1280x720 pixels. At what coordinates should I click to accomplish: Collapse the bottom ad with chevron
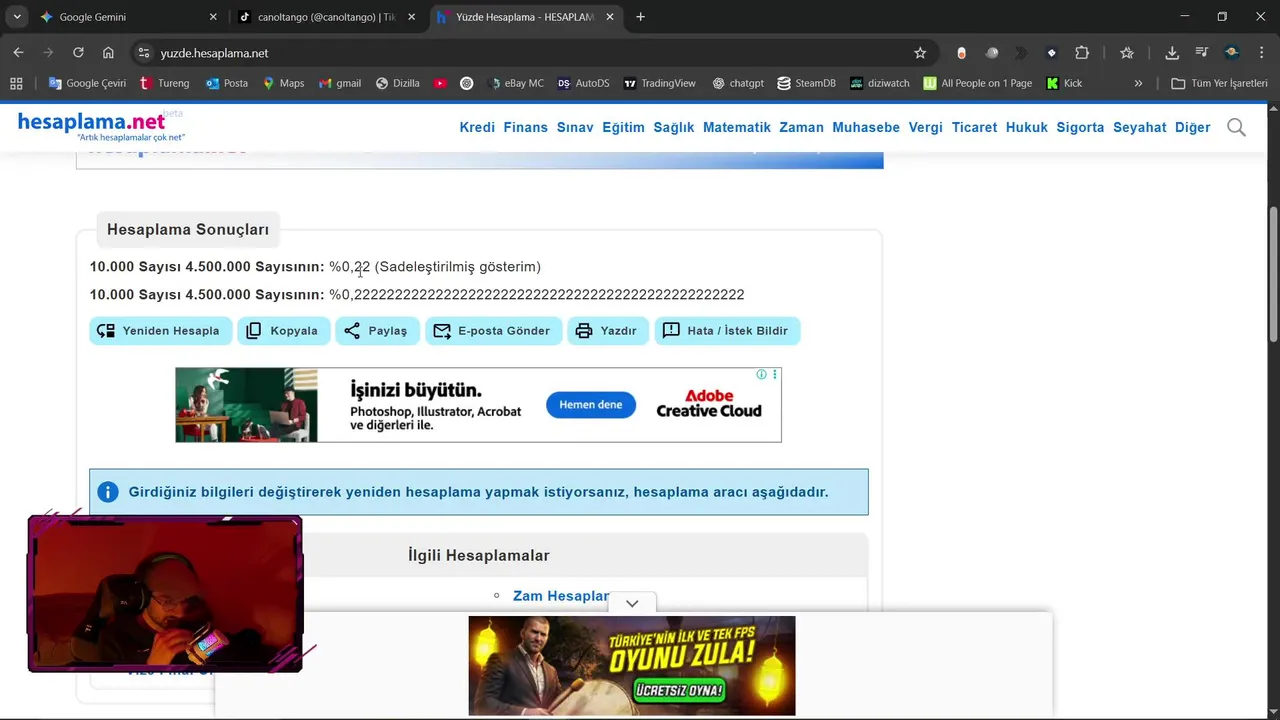point(632,603)
